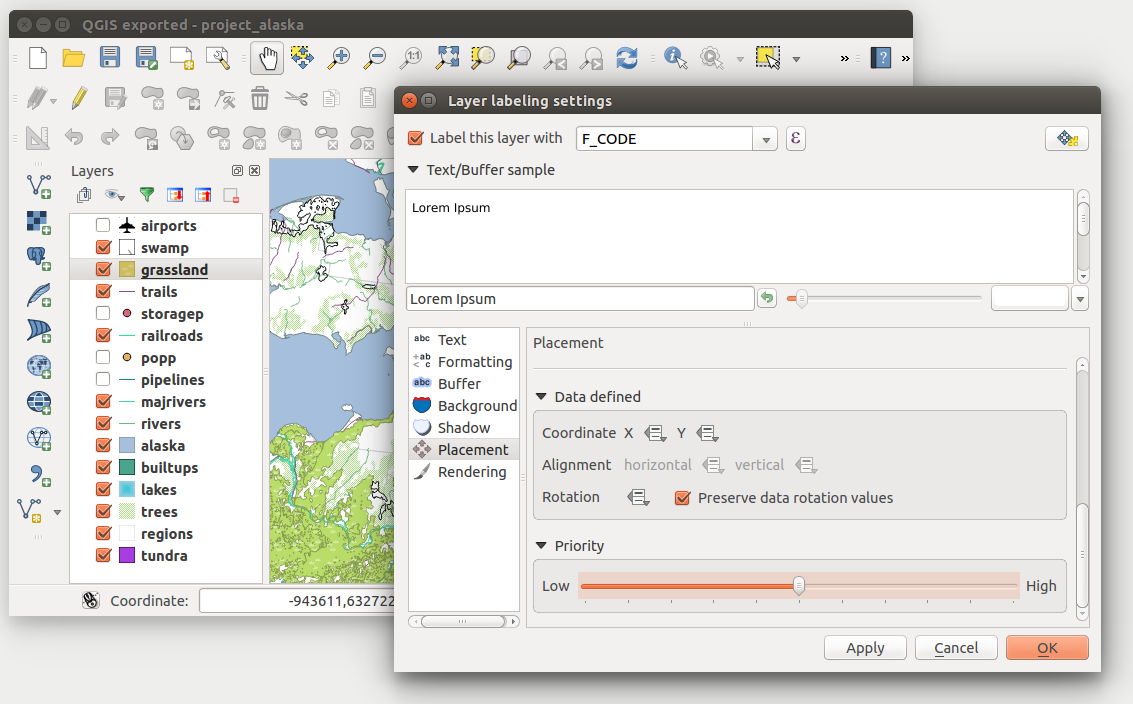
Task: Open the F_CODE field dropdown
Action: click(x=766, y=140)
